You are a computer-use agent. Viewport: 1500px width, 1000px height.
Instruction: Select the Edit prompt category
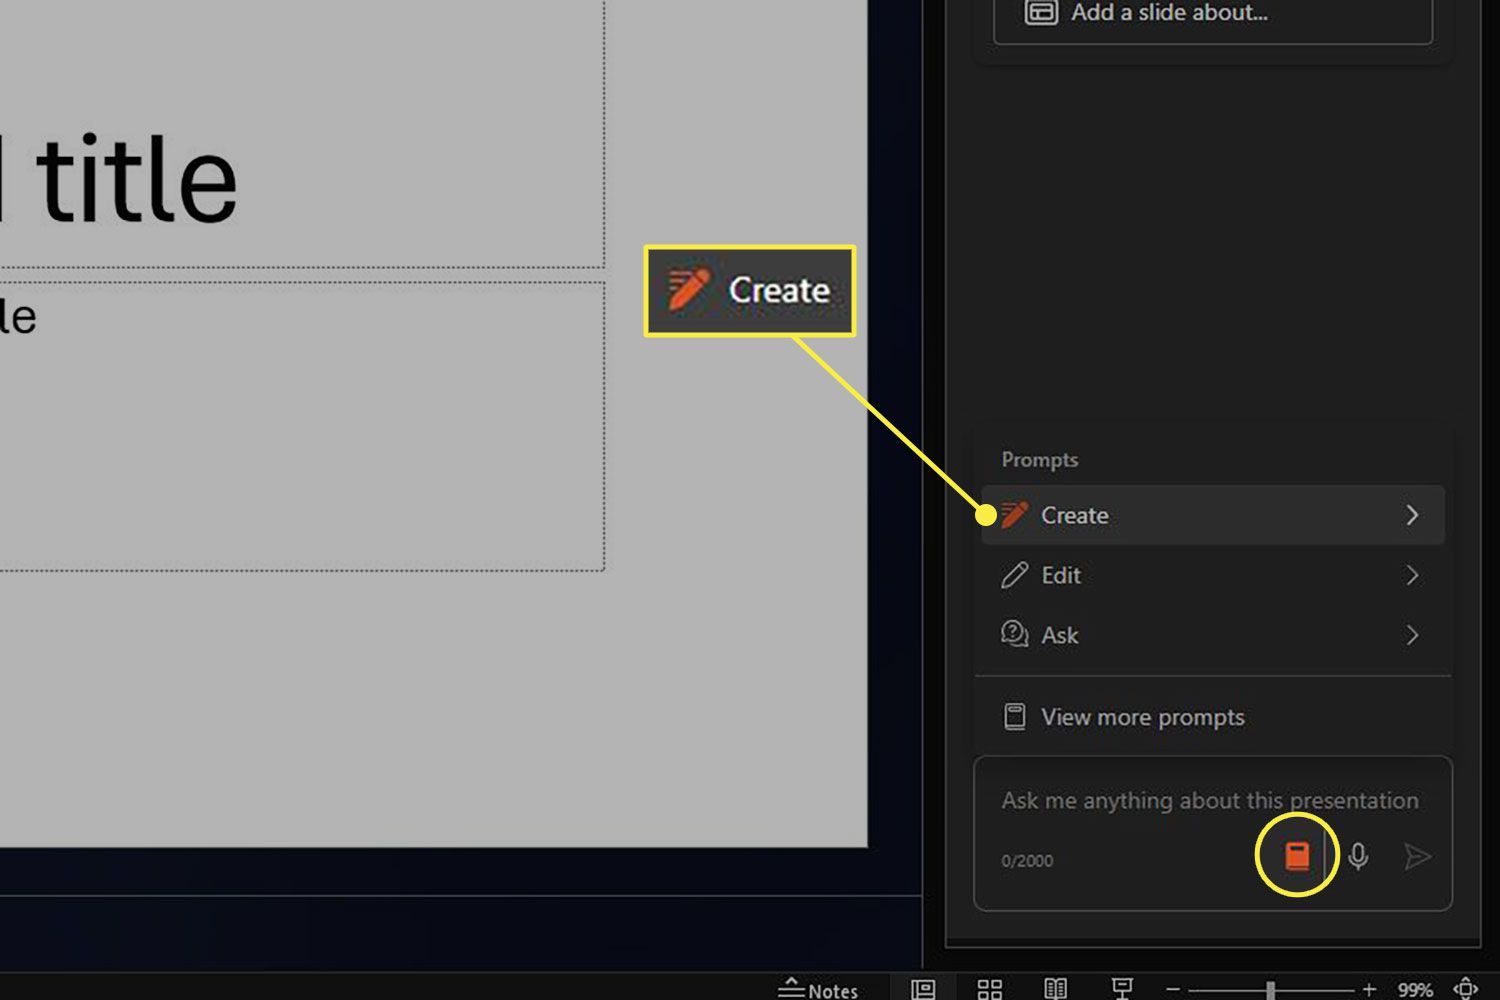click(1061, 575)
